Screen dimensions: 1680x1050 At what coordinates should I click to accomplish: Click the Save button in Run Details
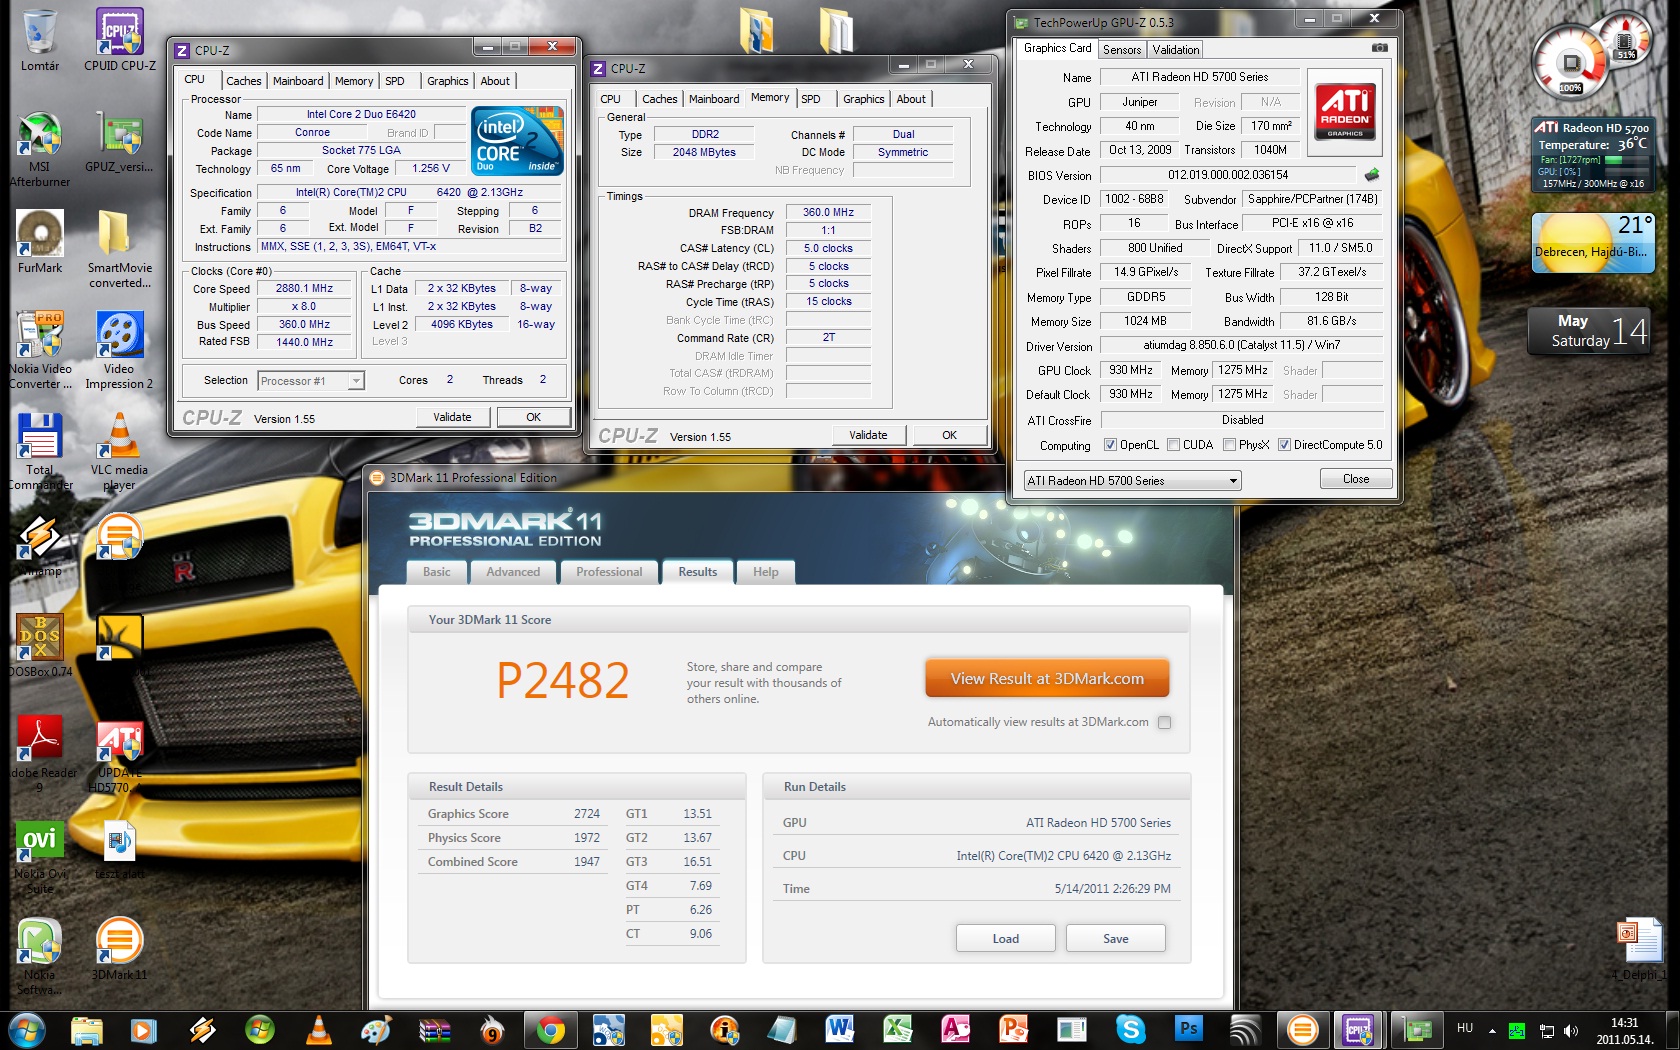click(1116, 938)
